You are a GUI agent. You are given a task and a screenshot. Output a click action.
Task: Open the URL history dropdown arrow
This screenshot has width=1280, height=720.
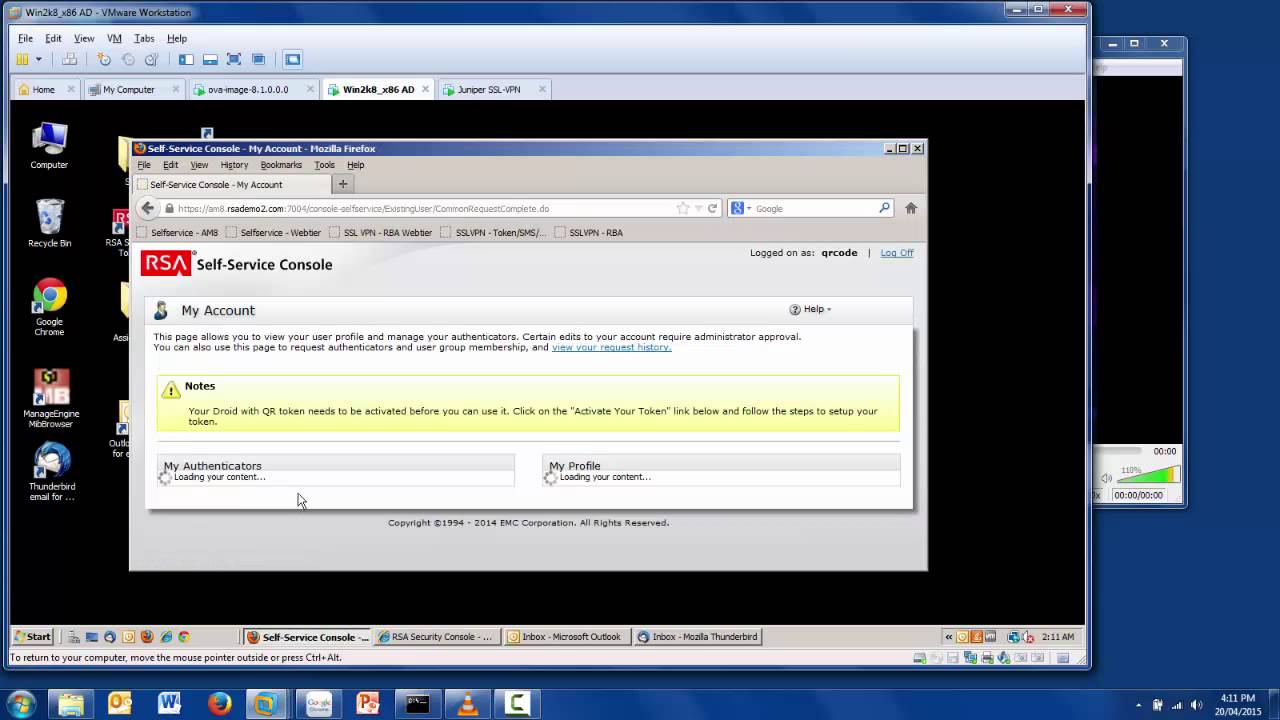point(699,208)
